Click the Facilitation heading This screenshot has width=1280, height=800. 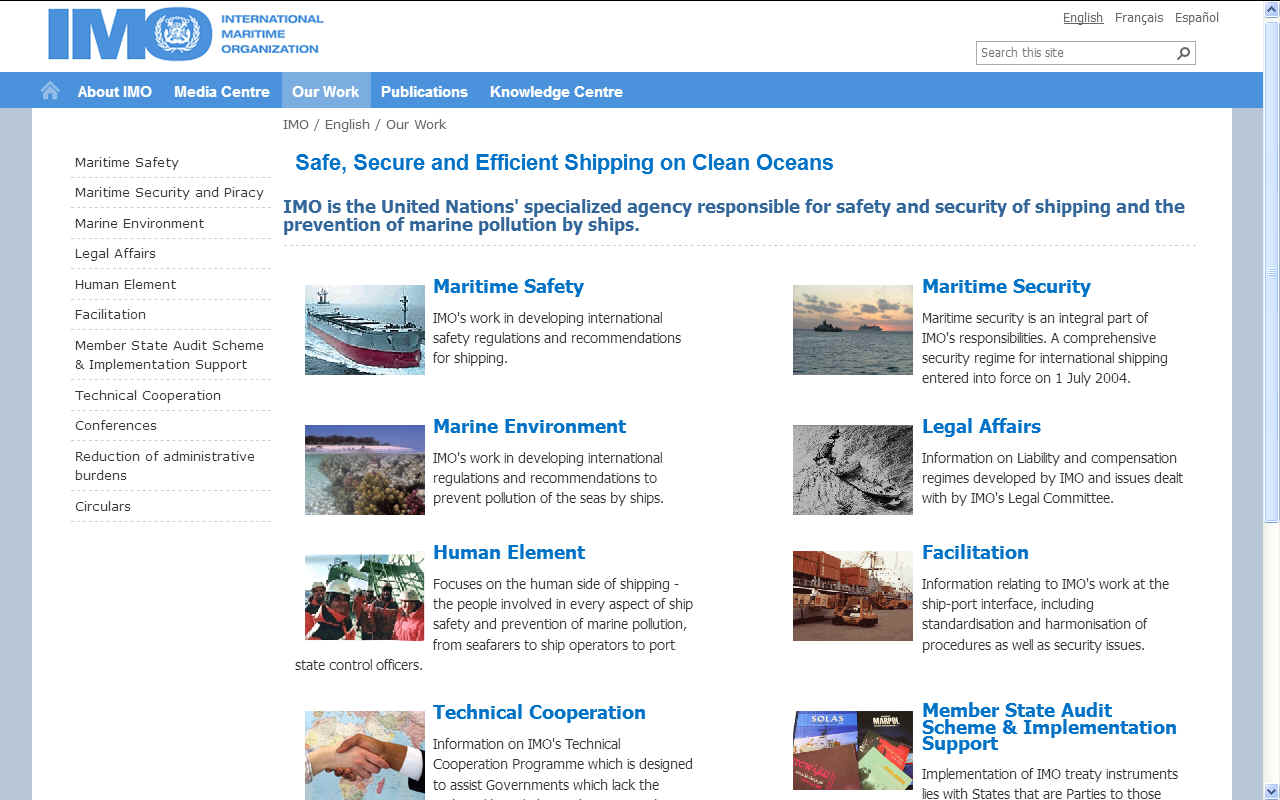coord(975,553)
